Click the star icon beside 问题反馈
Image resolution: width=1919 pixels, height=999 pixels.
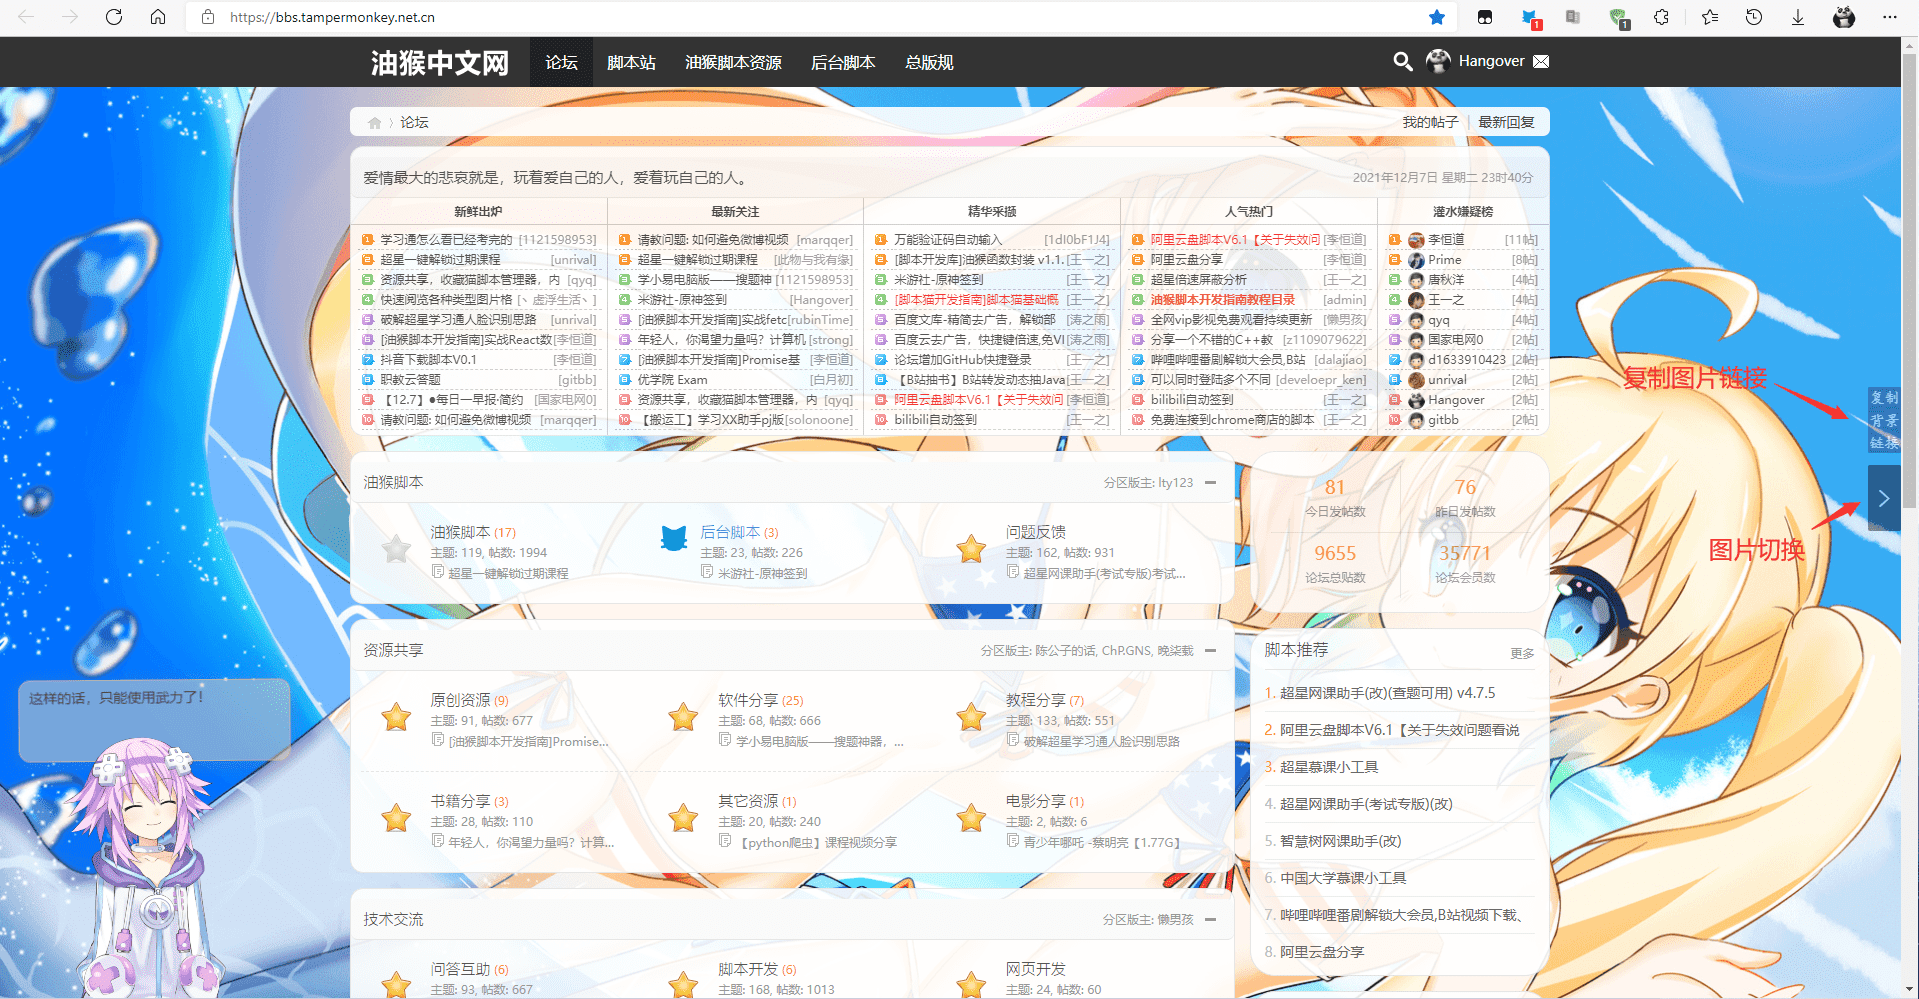click(971, 548)
